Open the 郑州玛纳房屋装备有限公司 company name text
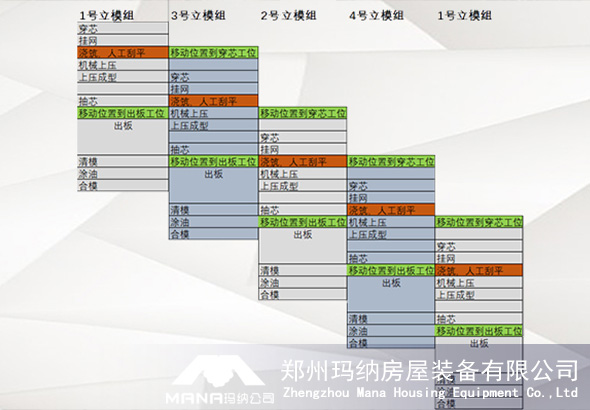This screenshot has height=410, width=590. pyautogui.click(x=429, y=371)
